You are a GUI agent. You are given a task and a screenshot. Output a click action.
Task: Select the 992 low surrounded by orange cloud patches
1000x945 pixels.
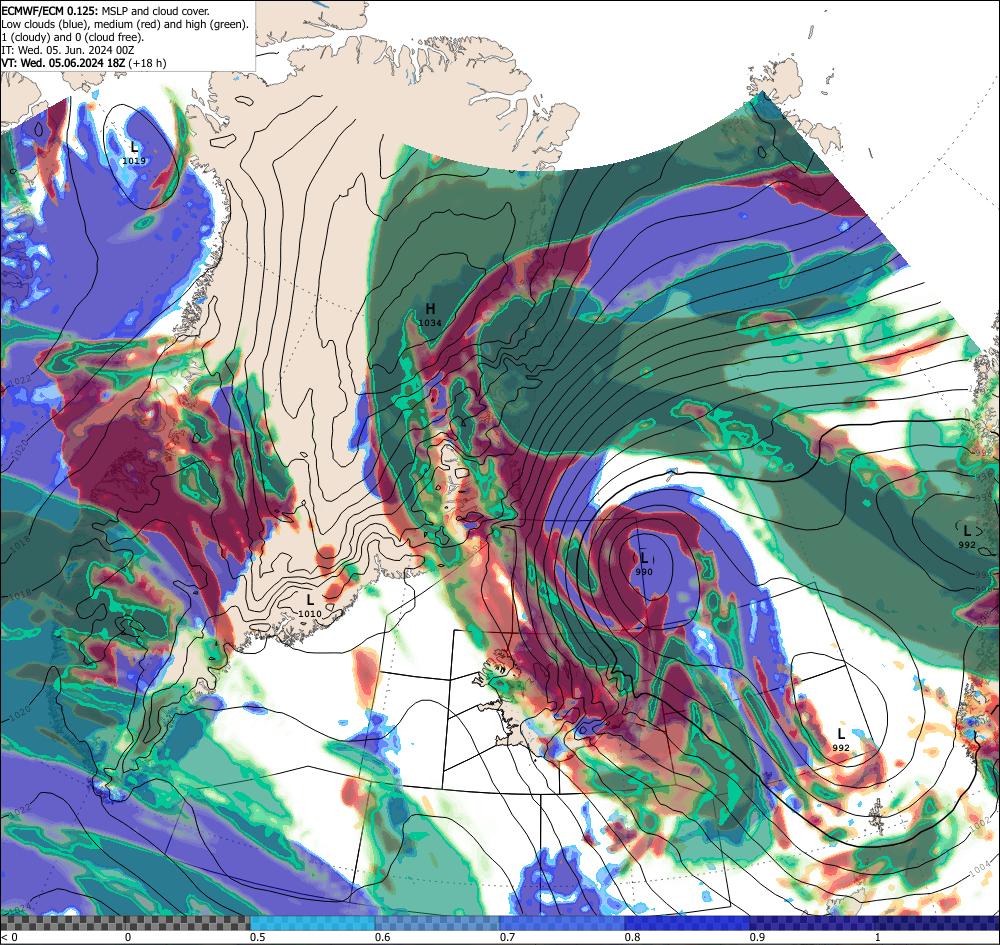tap(841, 740)
